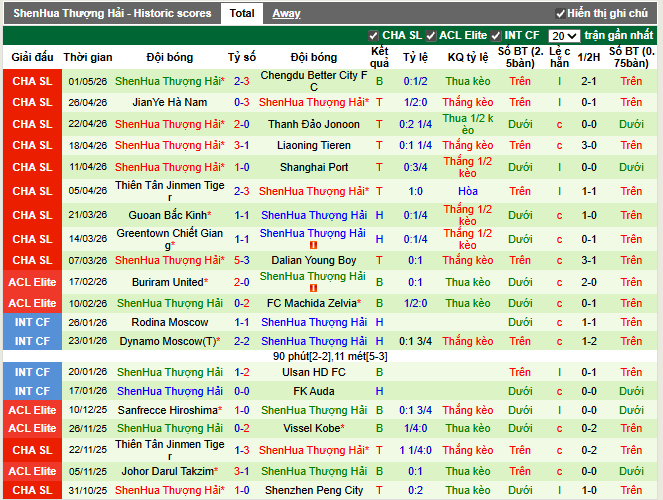The width and height of the screenshot is (663, 500).
Task: Open the 20 recent matches dropdown
Action: point(564,36)
